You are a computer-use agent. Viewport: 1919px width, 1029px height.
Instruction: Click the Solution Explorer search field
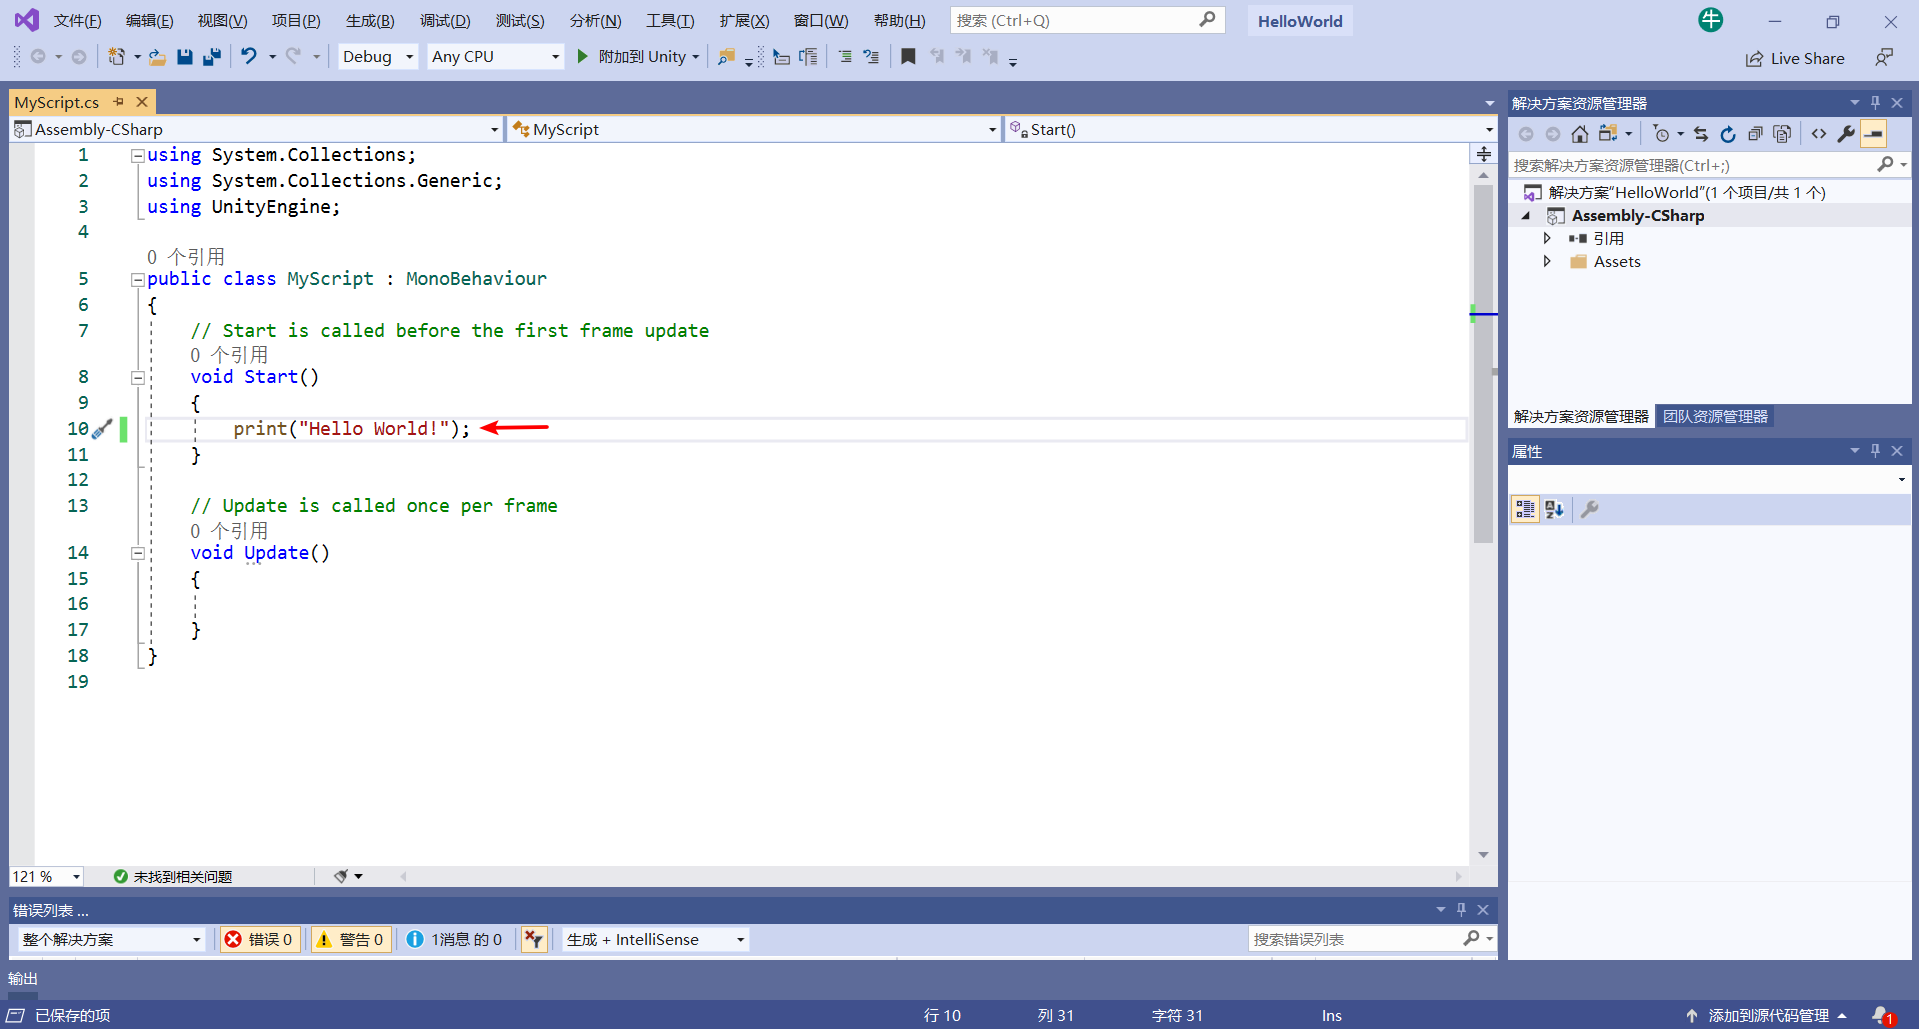pos(1708,165)
